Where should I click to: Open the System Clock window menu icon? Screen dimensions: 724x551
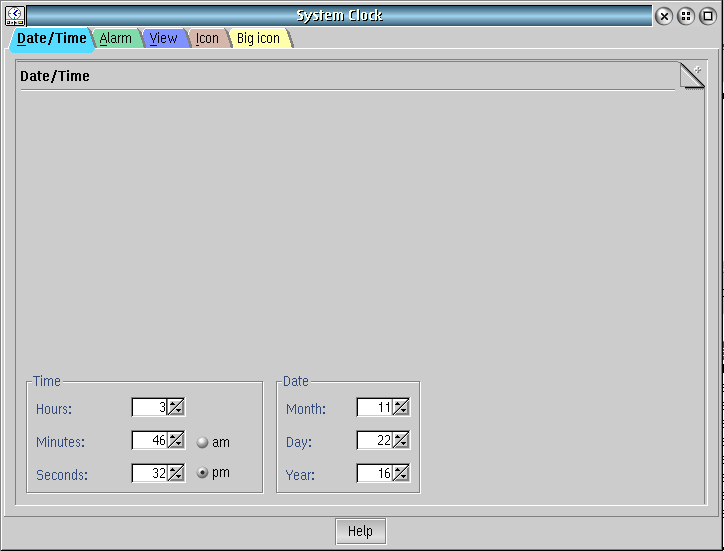point(15,16)
